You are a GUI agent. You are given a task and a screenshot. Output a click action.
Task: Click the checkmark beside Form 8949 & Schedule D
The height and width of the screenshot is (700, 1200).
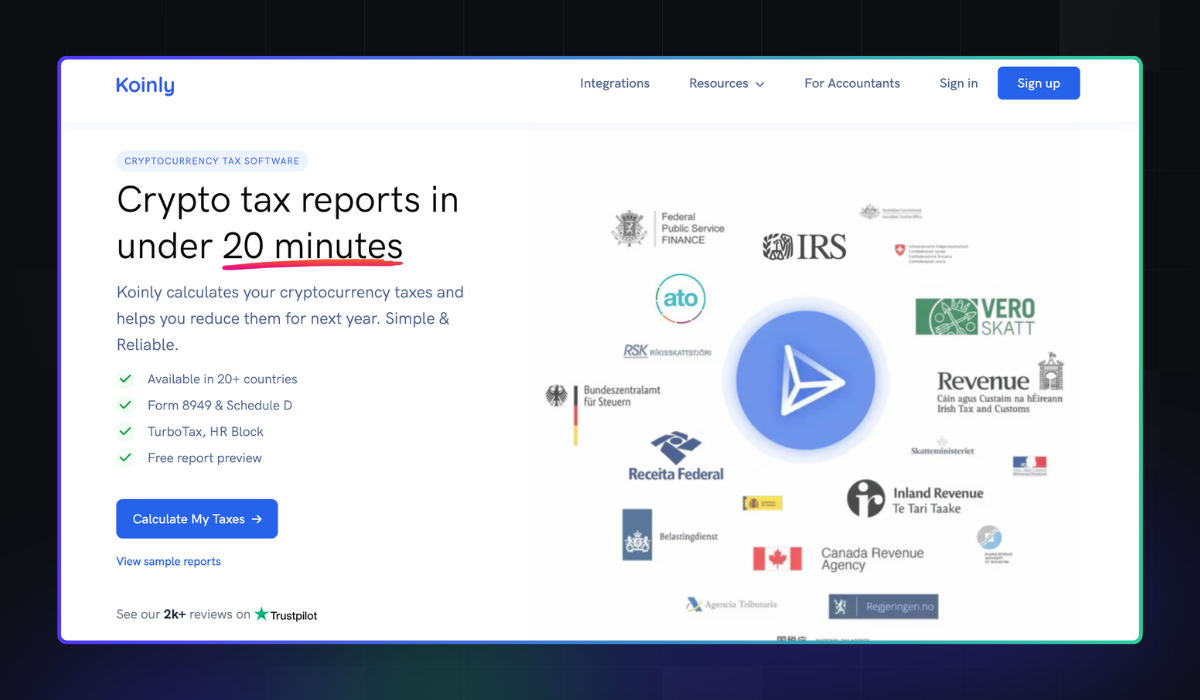pos(125,405)
